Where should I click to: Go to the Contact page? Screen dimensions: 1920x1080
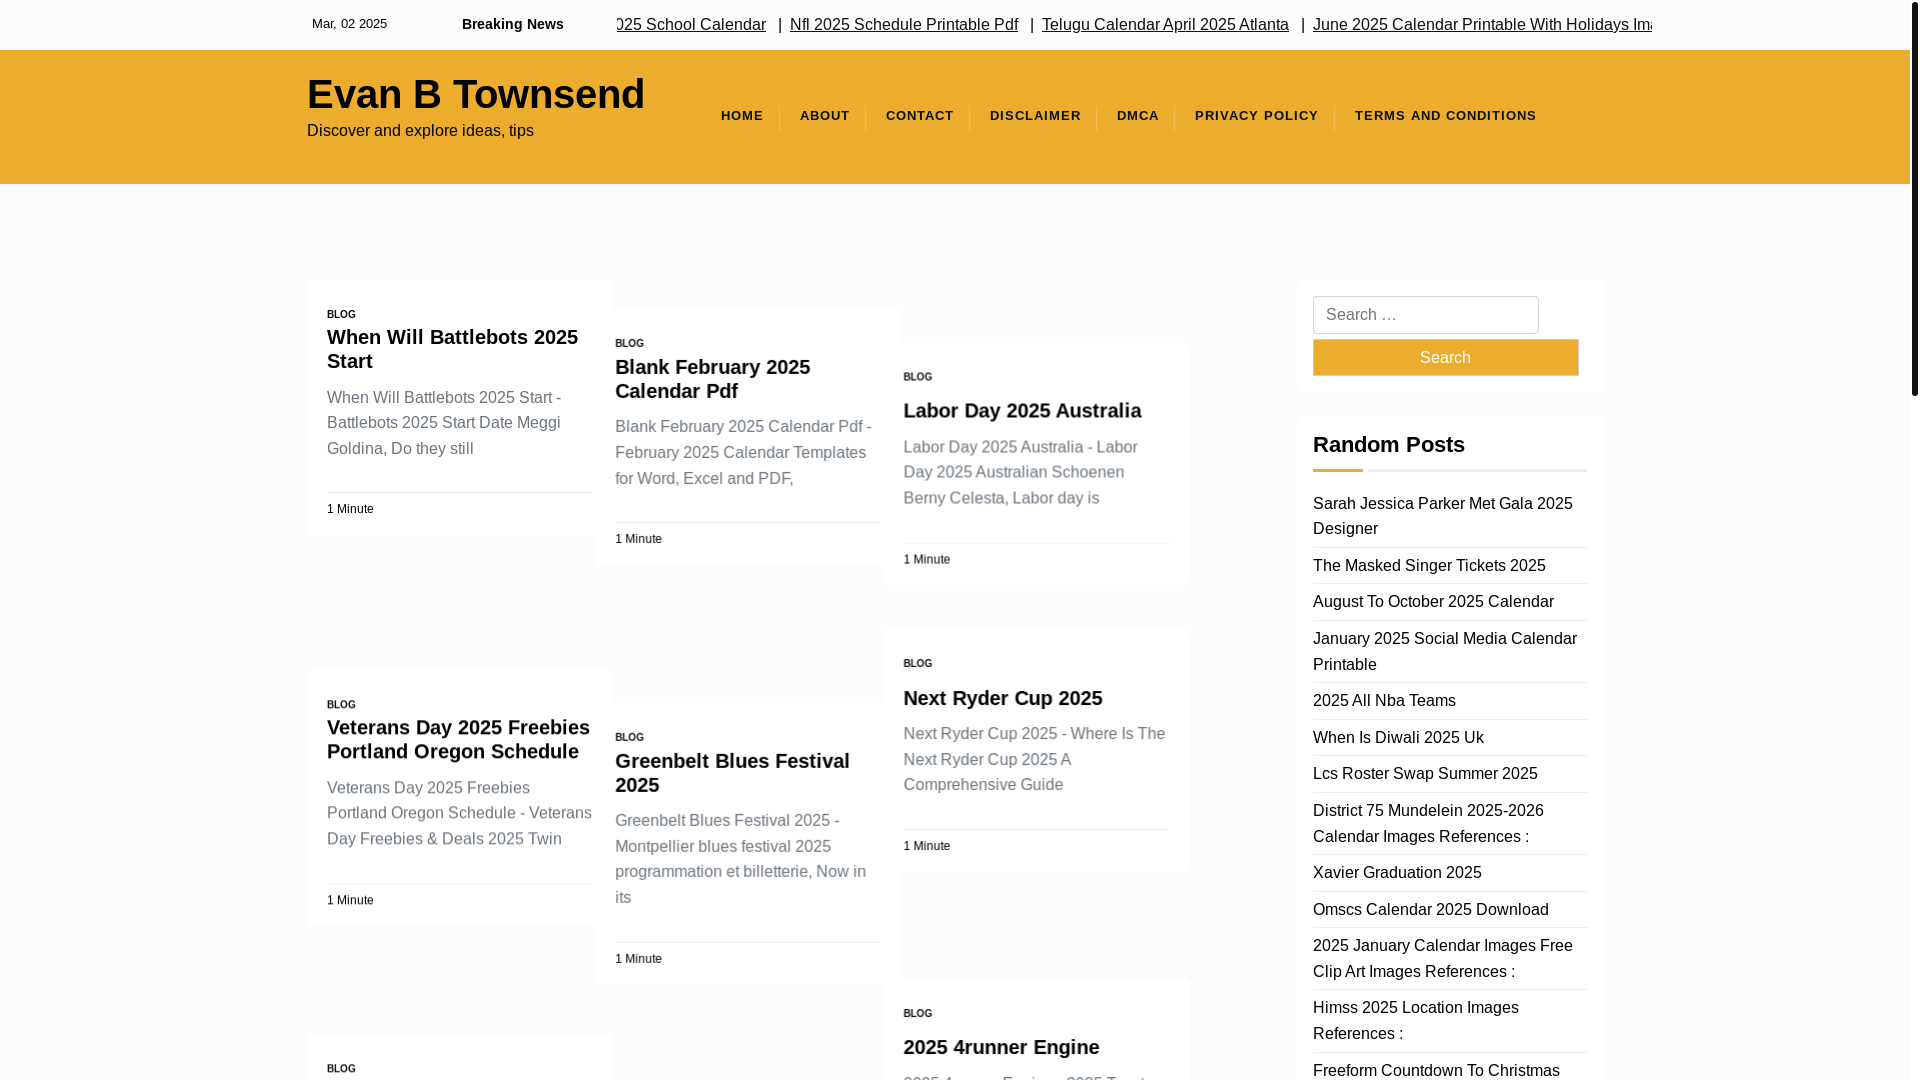[919, 116]
